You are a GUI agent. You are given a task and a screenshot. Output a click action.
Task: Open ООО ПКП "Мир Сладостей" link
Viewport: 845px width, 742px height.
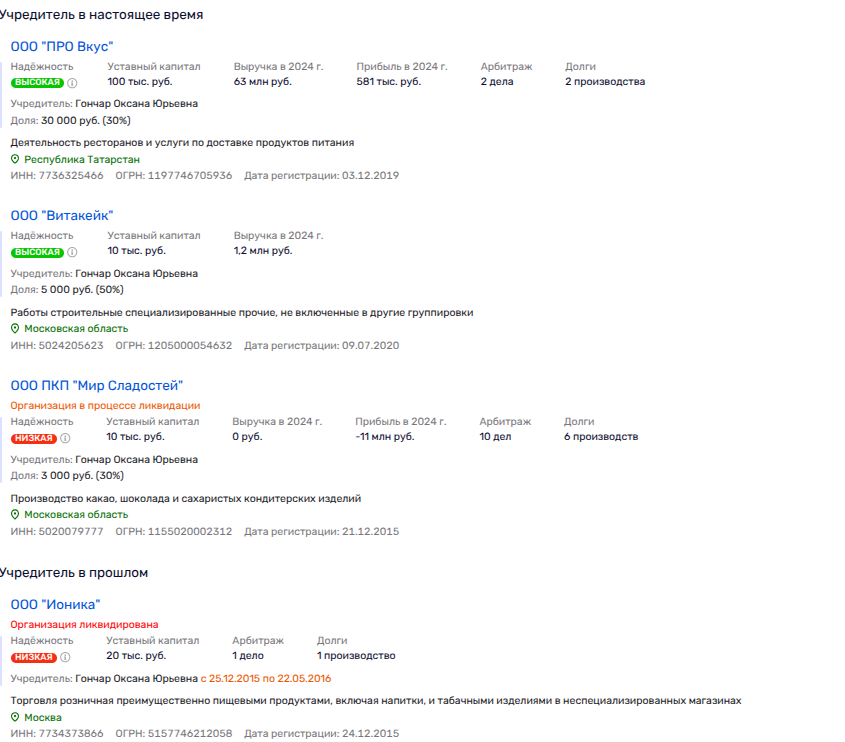[x=97, y=385]
